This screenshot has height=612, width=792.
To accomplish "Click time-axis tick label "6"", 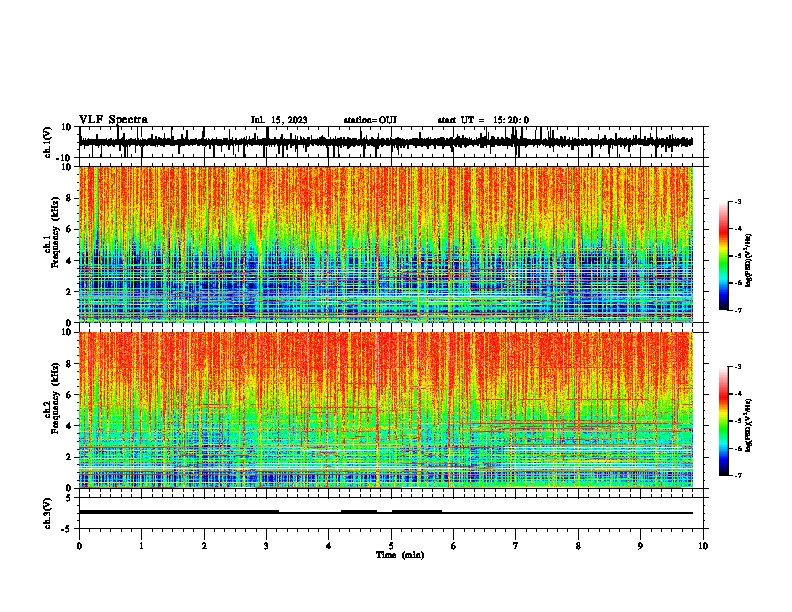I will pyautogui.click(x=454, y=546).
